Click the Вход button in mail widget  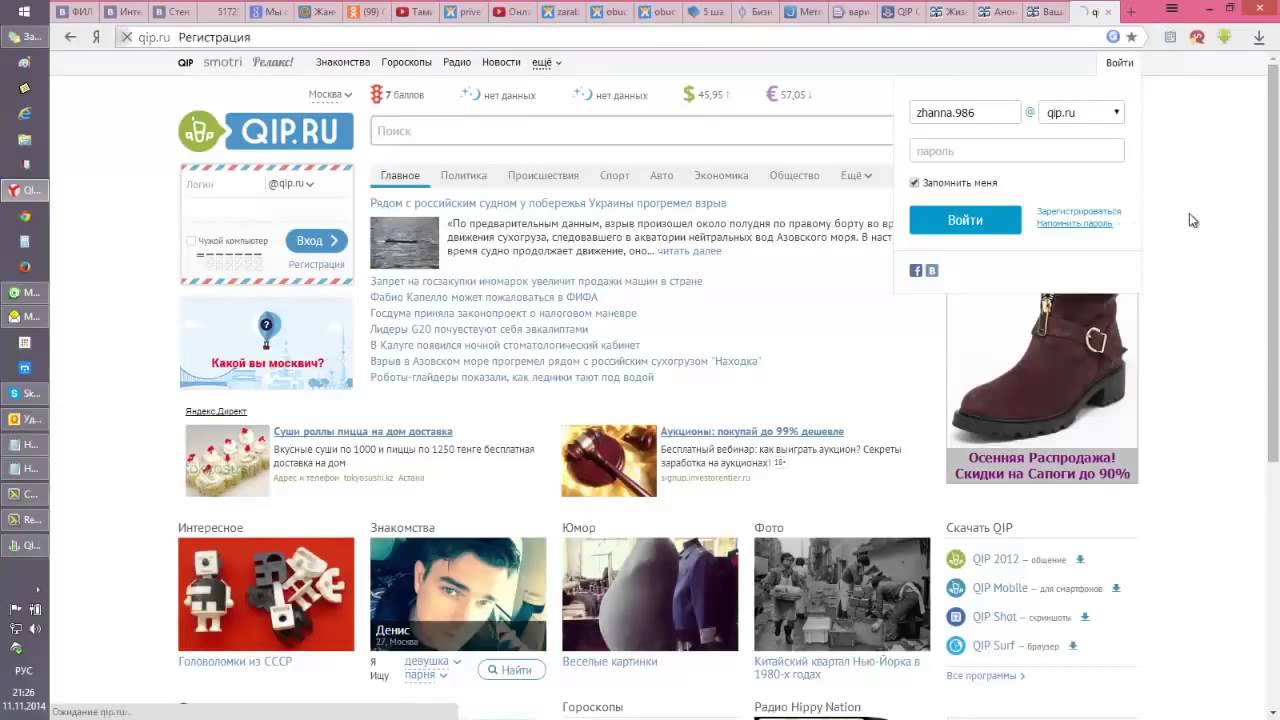pos(316,241)
